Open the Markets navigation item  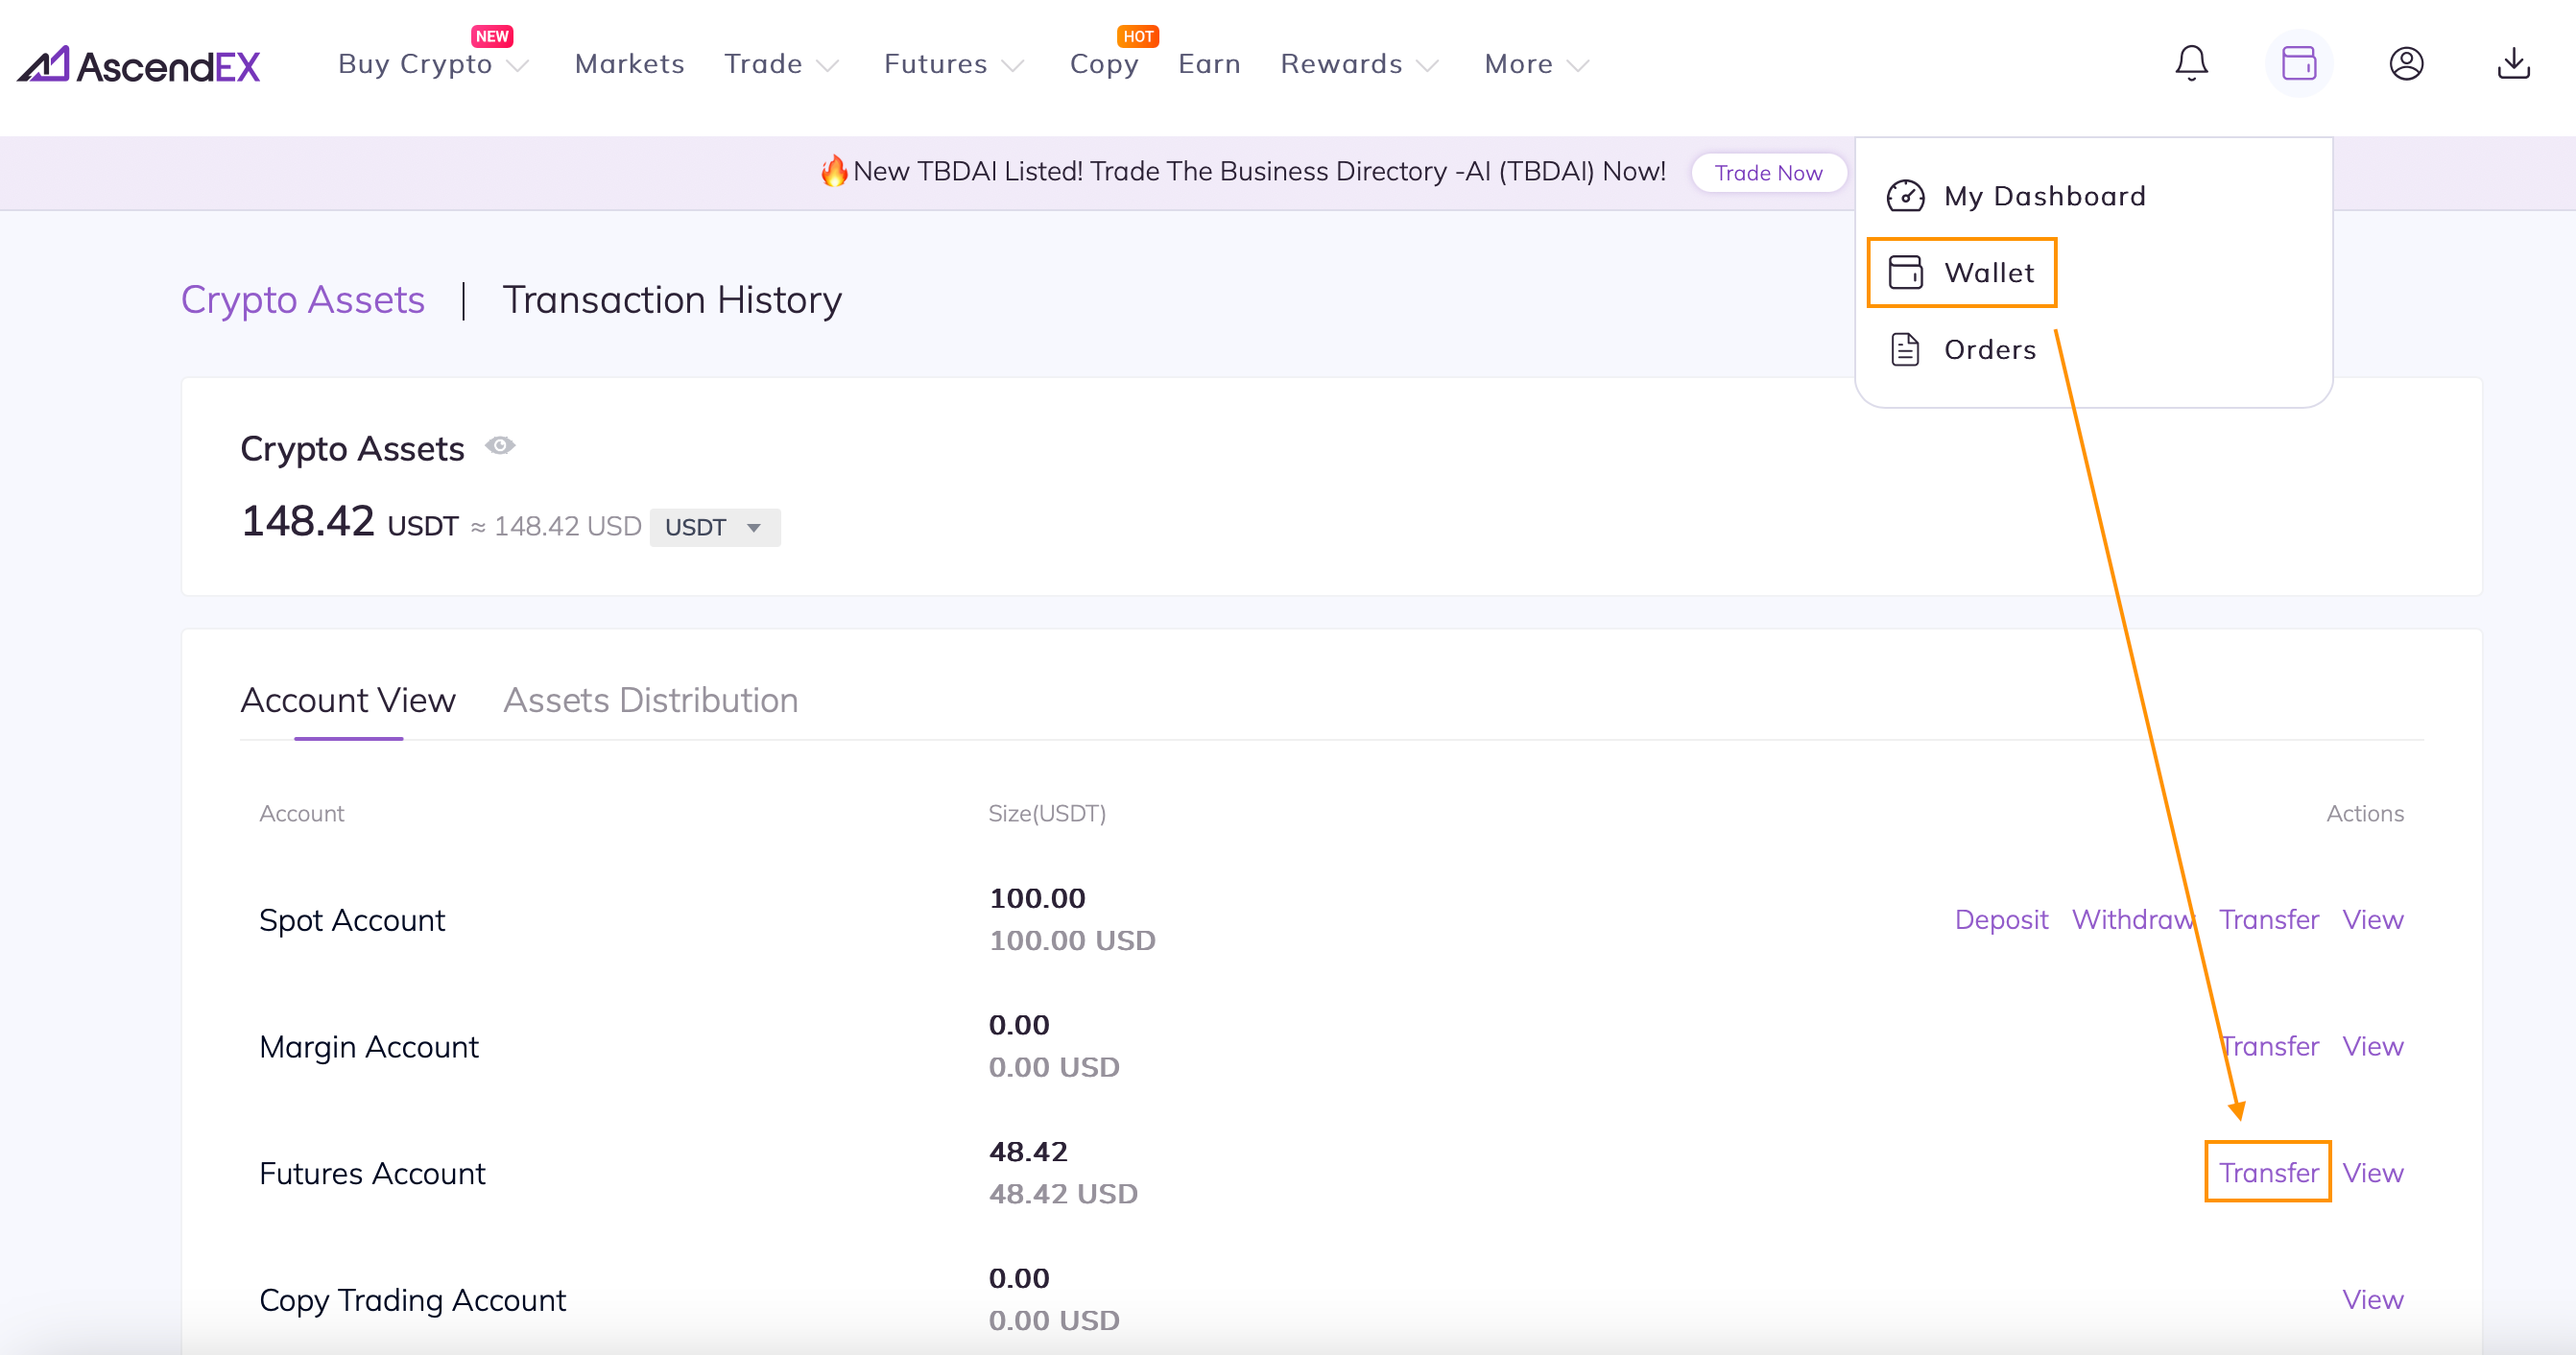(629, 65)
